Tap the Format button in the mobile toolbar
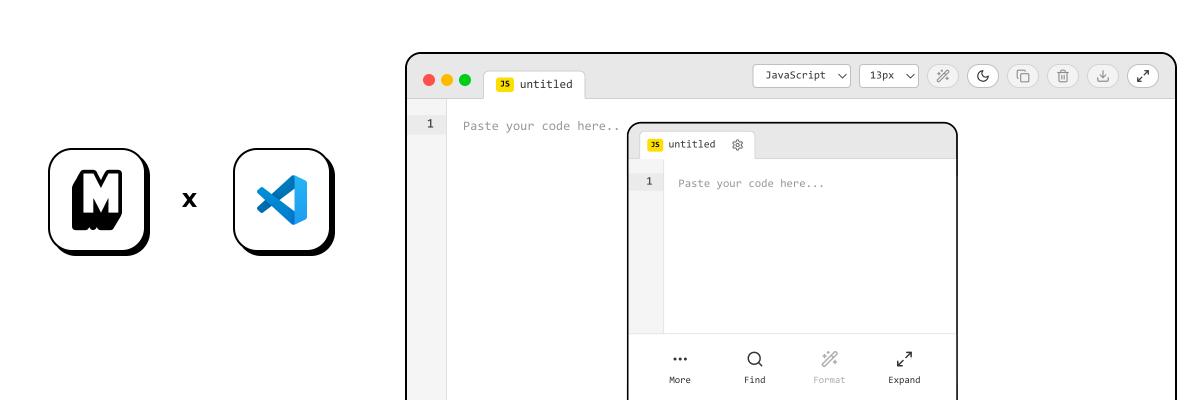 tap(829, 367)
